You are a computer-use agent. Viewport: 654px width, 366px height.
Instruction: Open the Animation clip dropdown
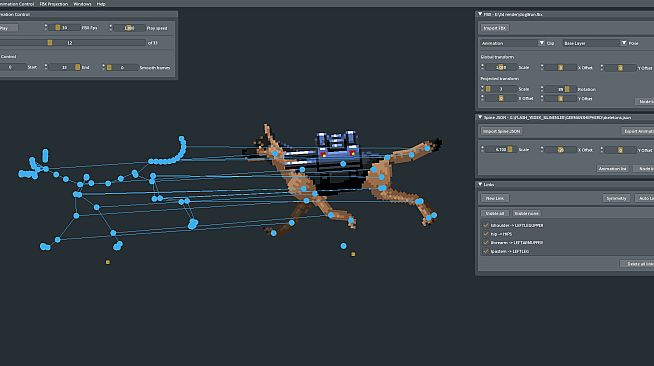[513, 43]
